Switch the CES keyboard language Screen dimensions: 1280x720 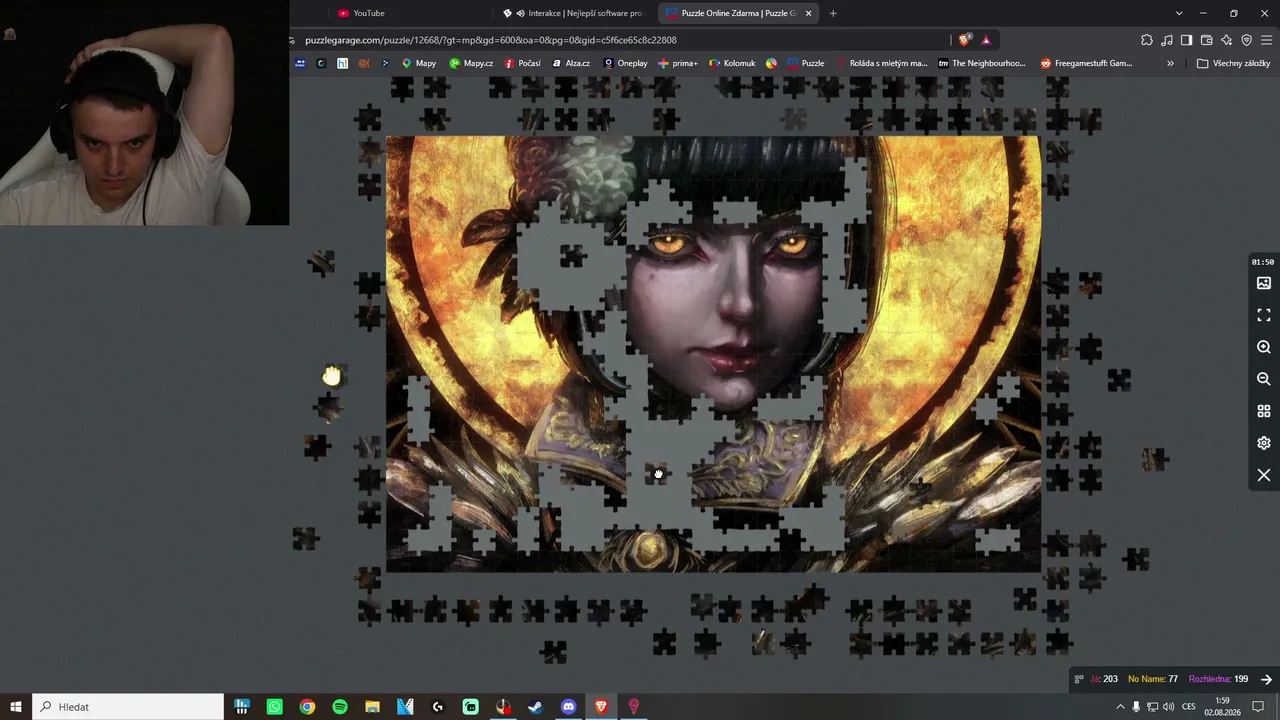(1189, 707)
